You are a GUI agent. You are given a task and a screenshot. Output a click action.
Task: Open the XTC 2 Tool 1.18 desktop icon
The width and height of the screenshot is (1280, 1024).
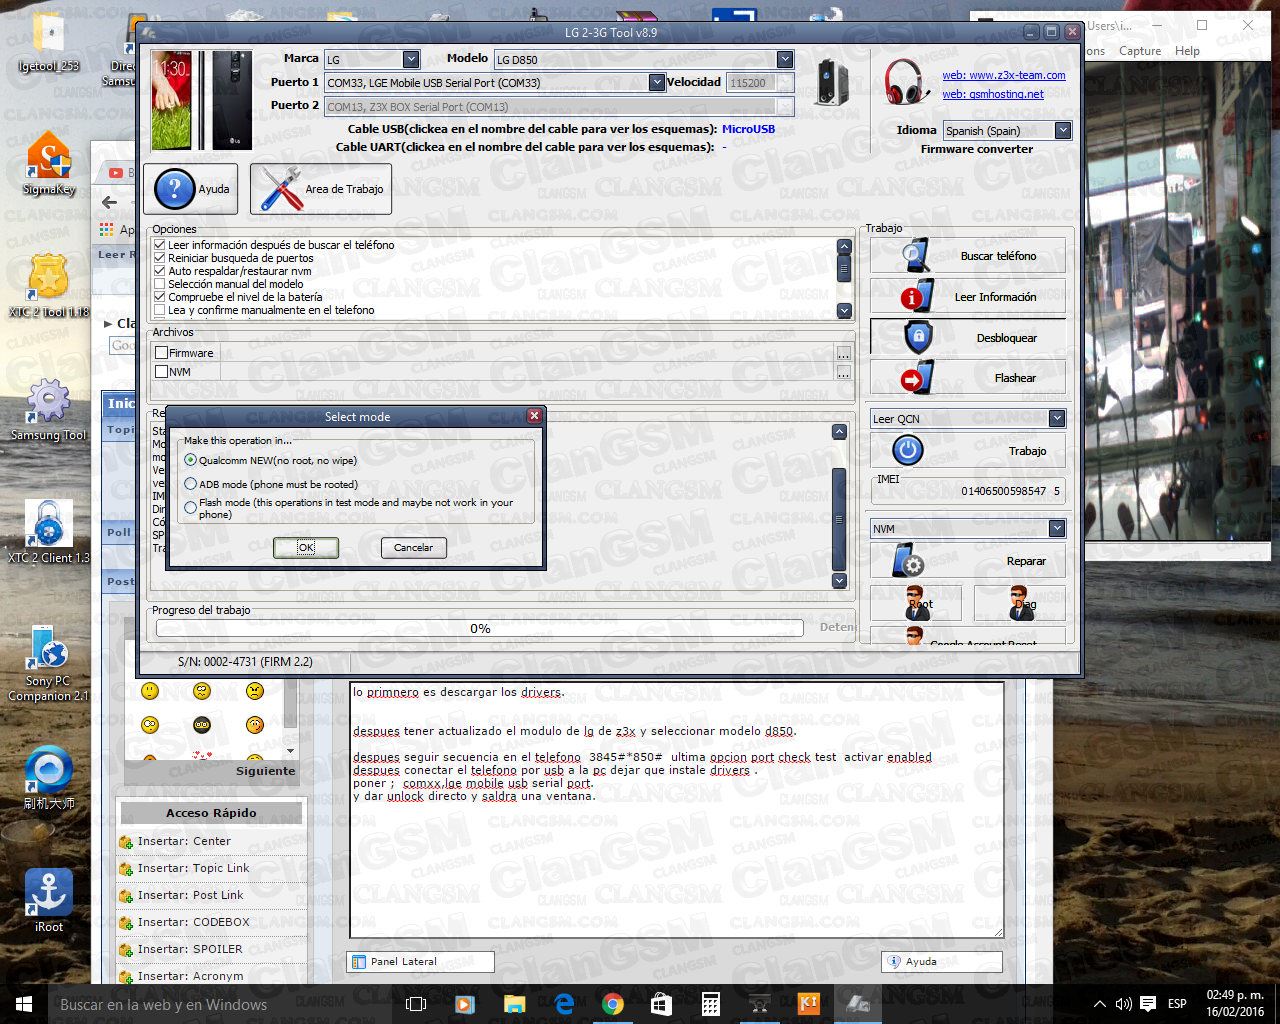click(49, 286)
